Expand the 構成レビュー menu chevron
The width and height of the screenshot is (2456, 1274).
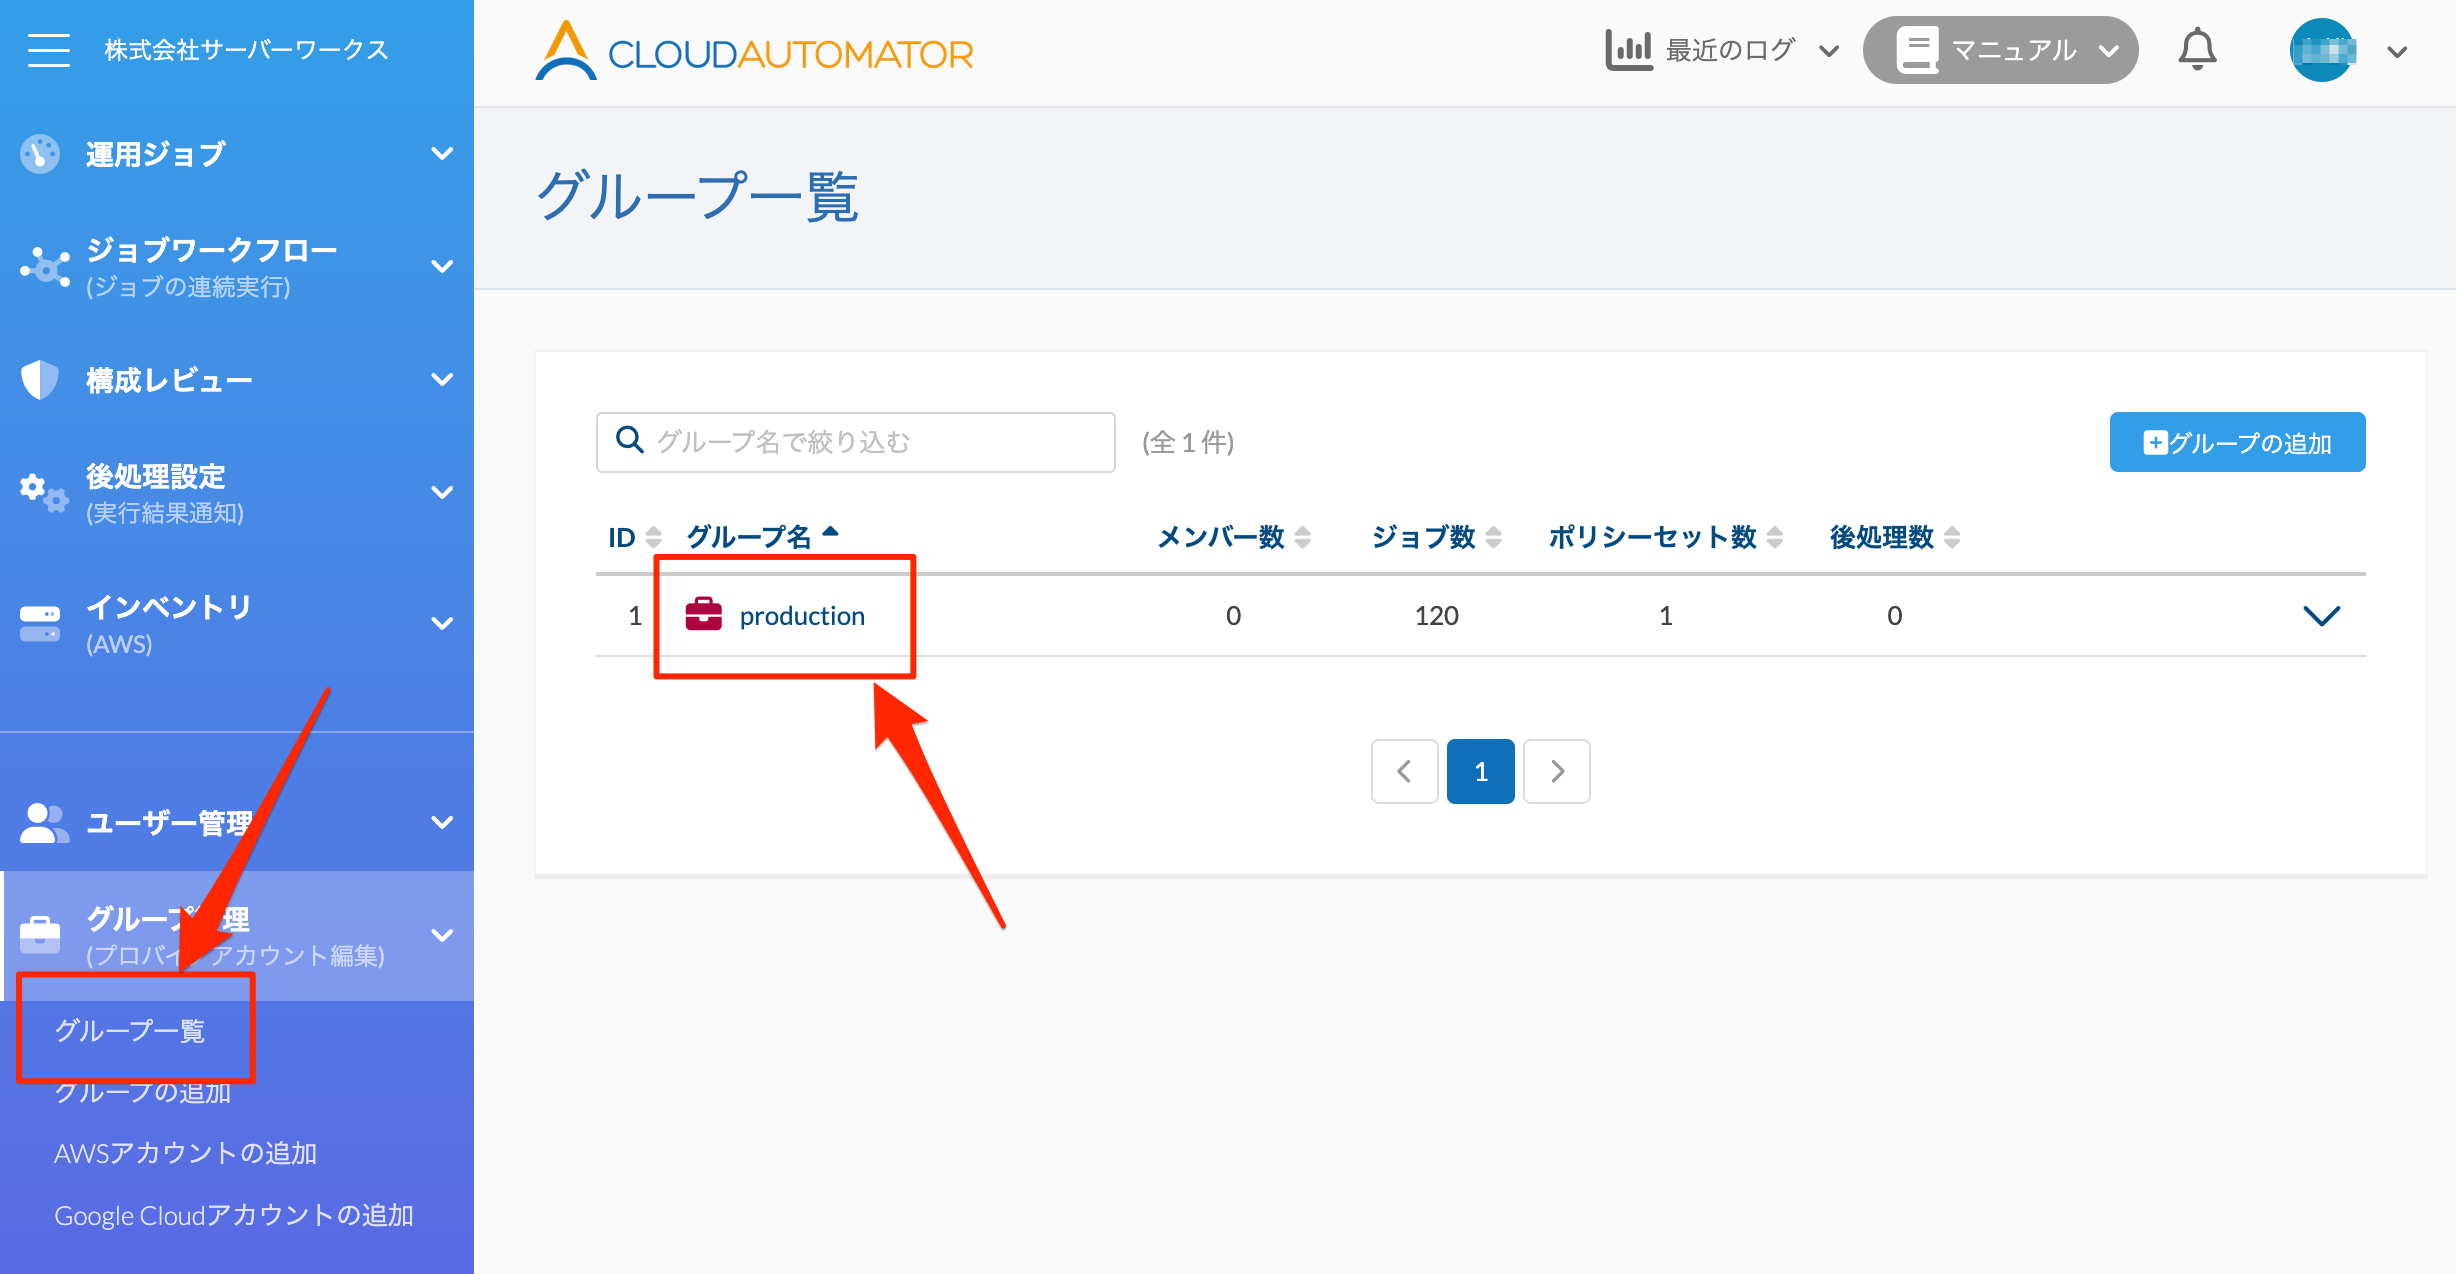[442, 380]
